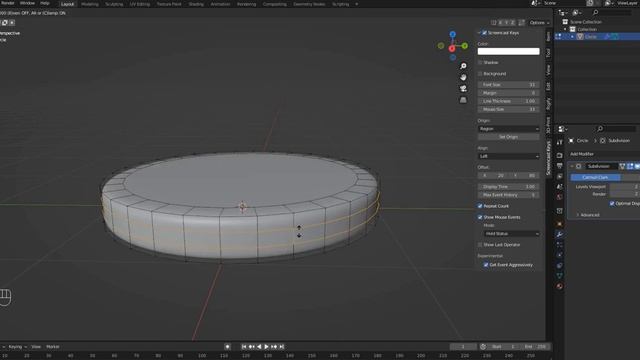Open the Modifiers wrench properties tab
Image resolution: width=640 pixels, height=360 pixels.
click(560, 234)
